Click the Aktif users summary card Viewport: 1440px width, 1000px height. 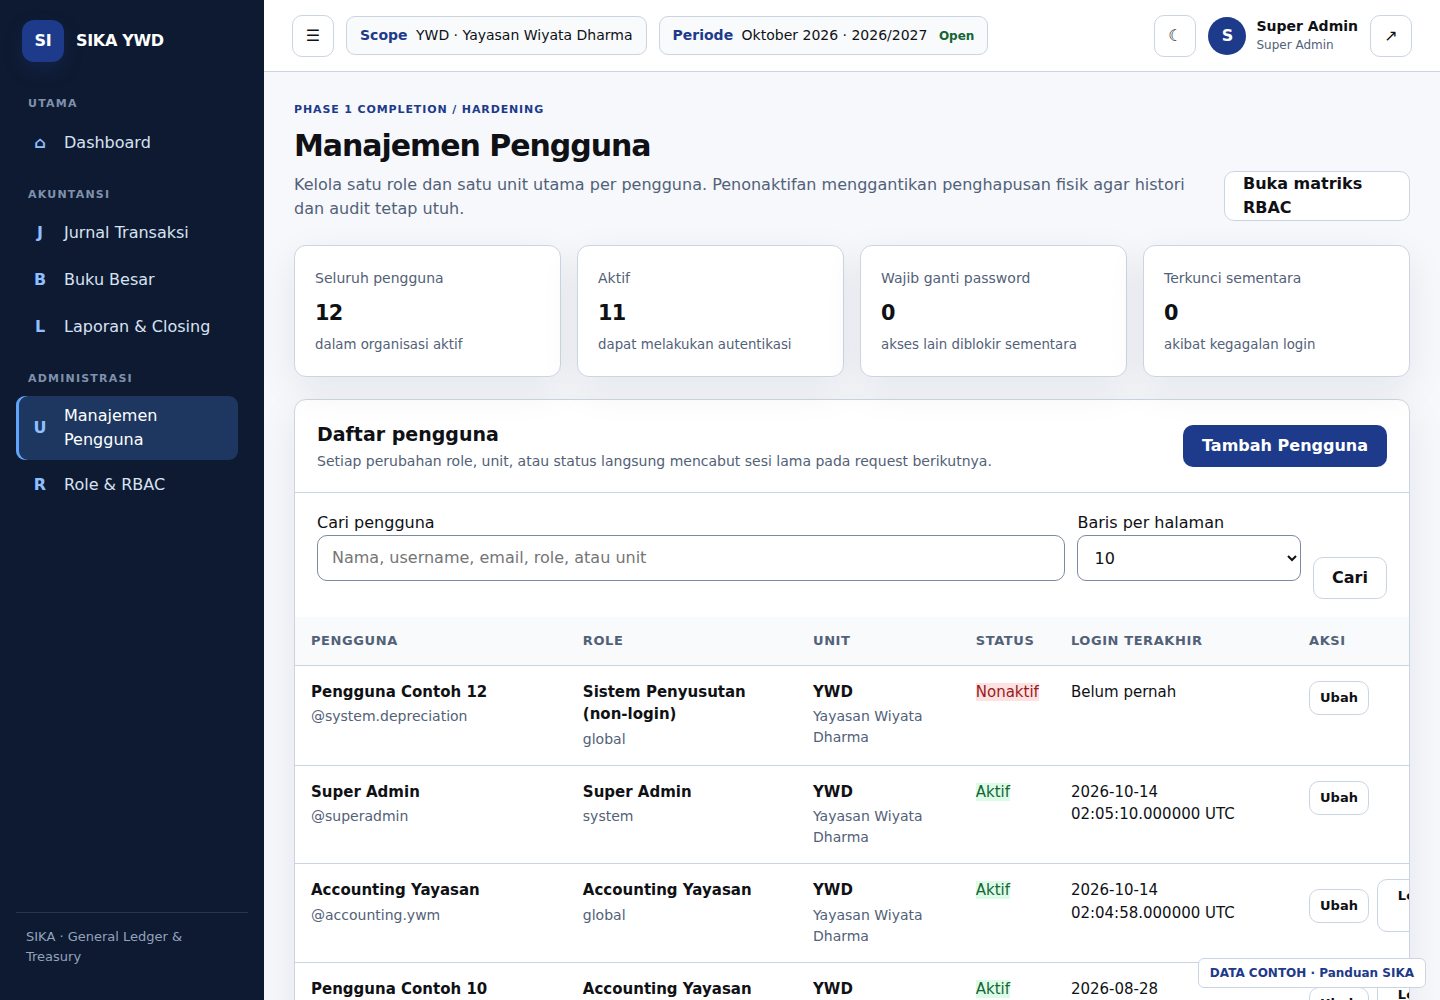click(710, 311)
